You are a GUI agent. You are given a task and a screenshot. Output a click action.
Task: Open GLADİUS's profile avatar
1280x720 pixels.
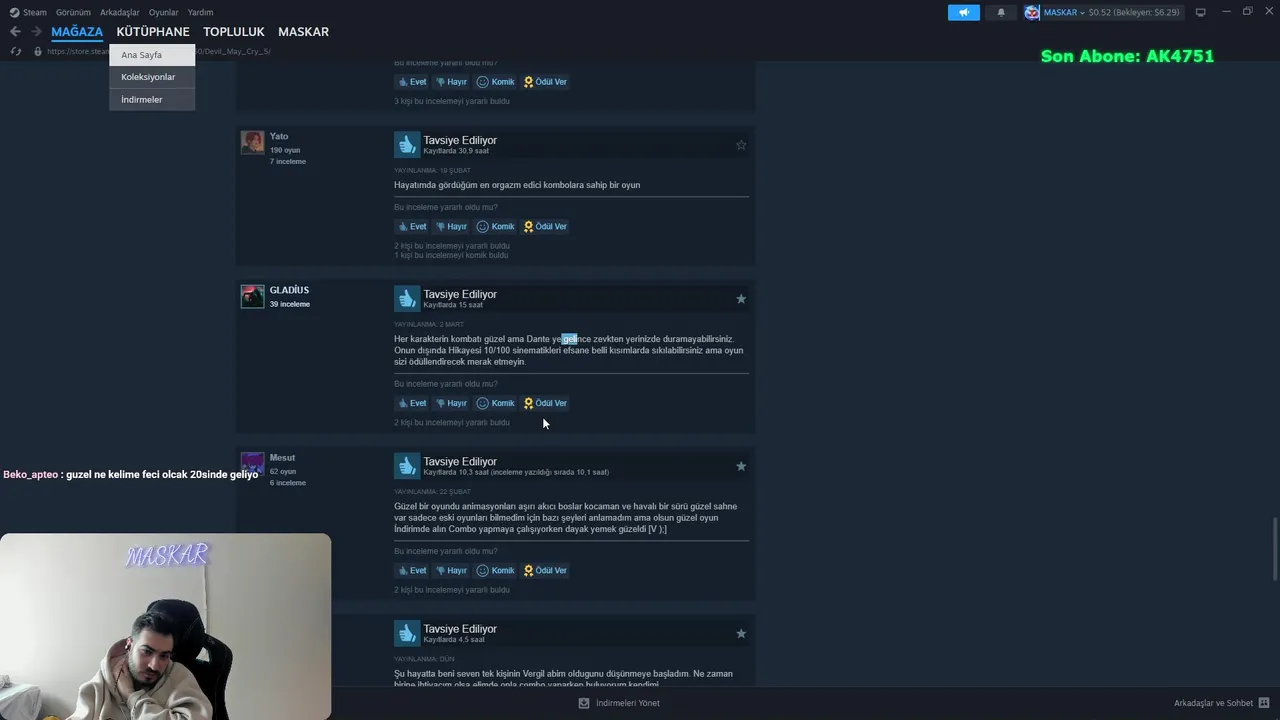pos(252,296)
